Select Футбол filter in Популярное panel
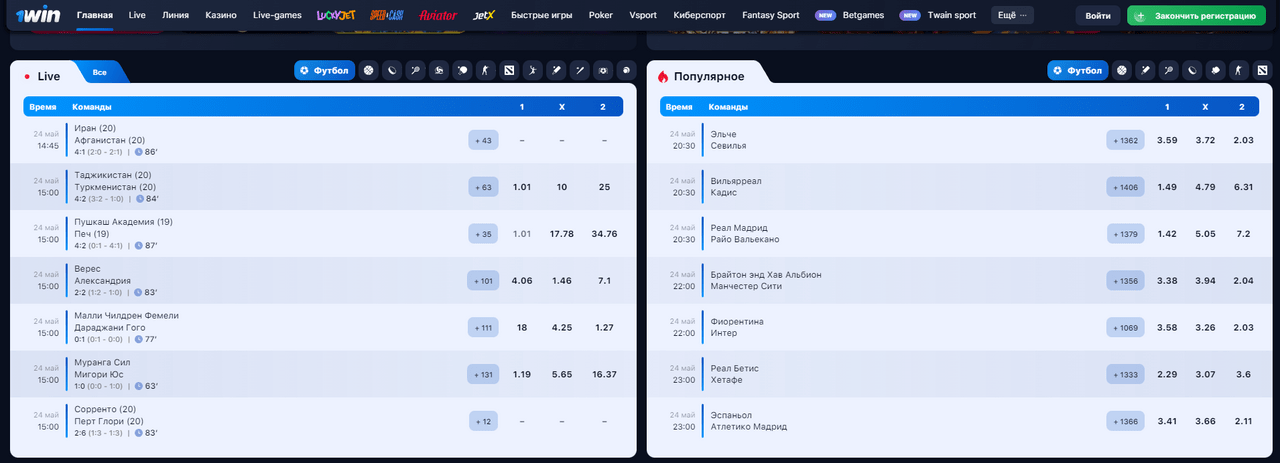Screen dimensions: 1280x463 click(x=1077, y=71)
